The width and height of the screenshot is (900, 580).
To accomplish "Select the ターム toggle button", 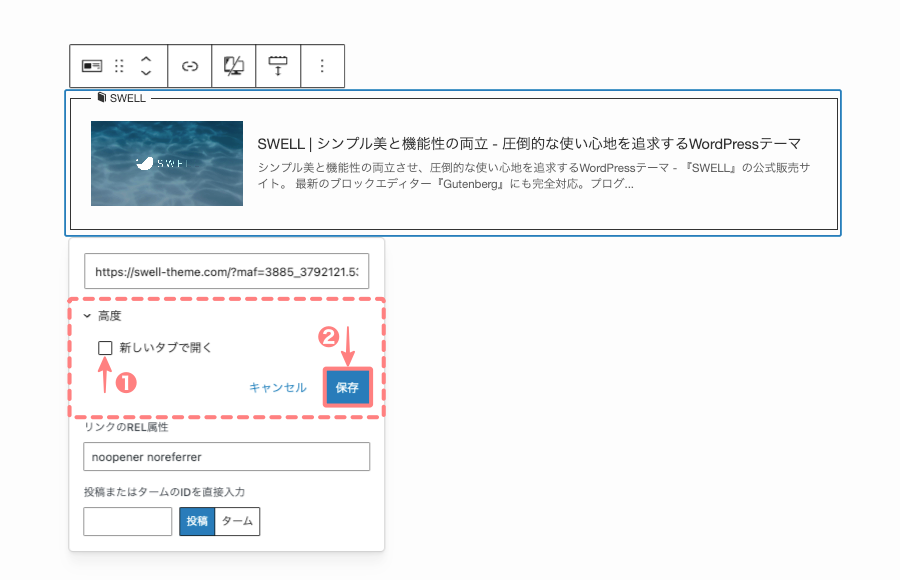I will (x=237, y=521).
